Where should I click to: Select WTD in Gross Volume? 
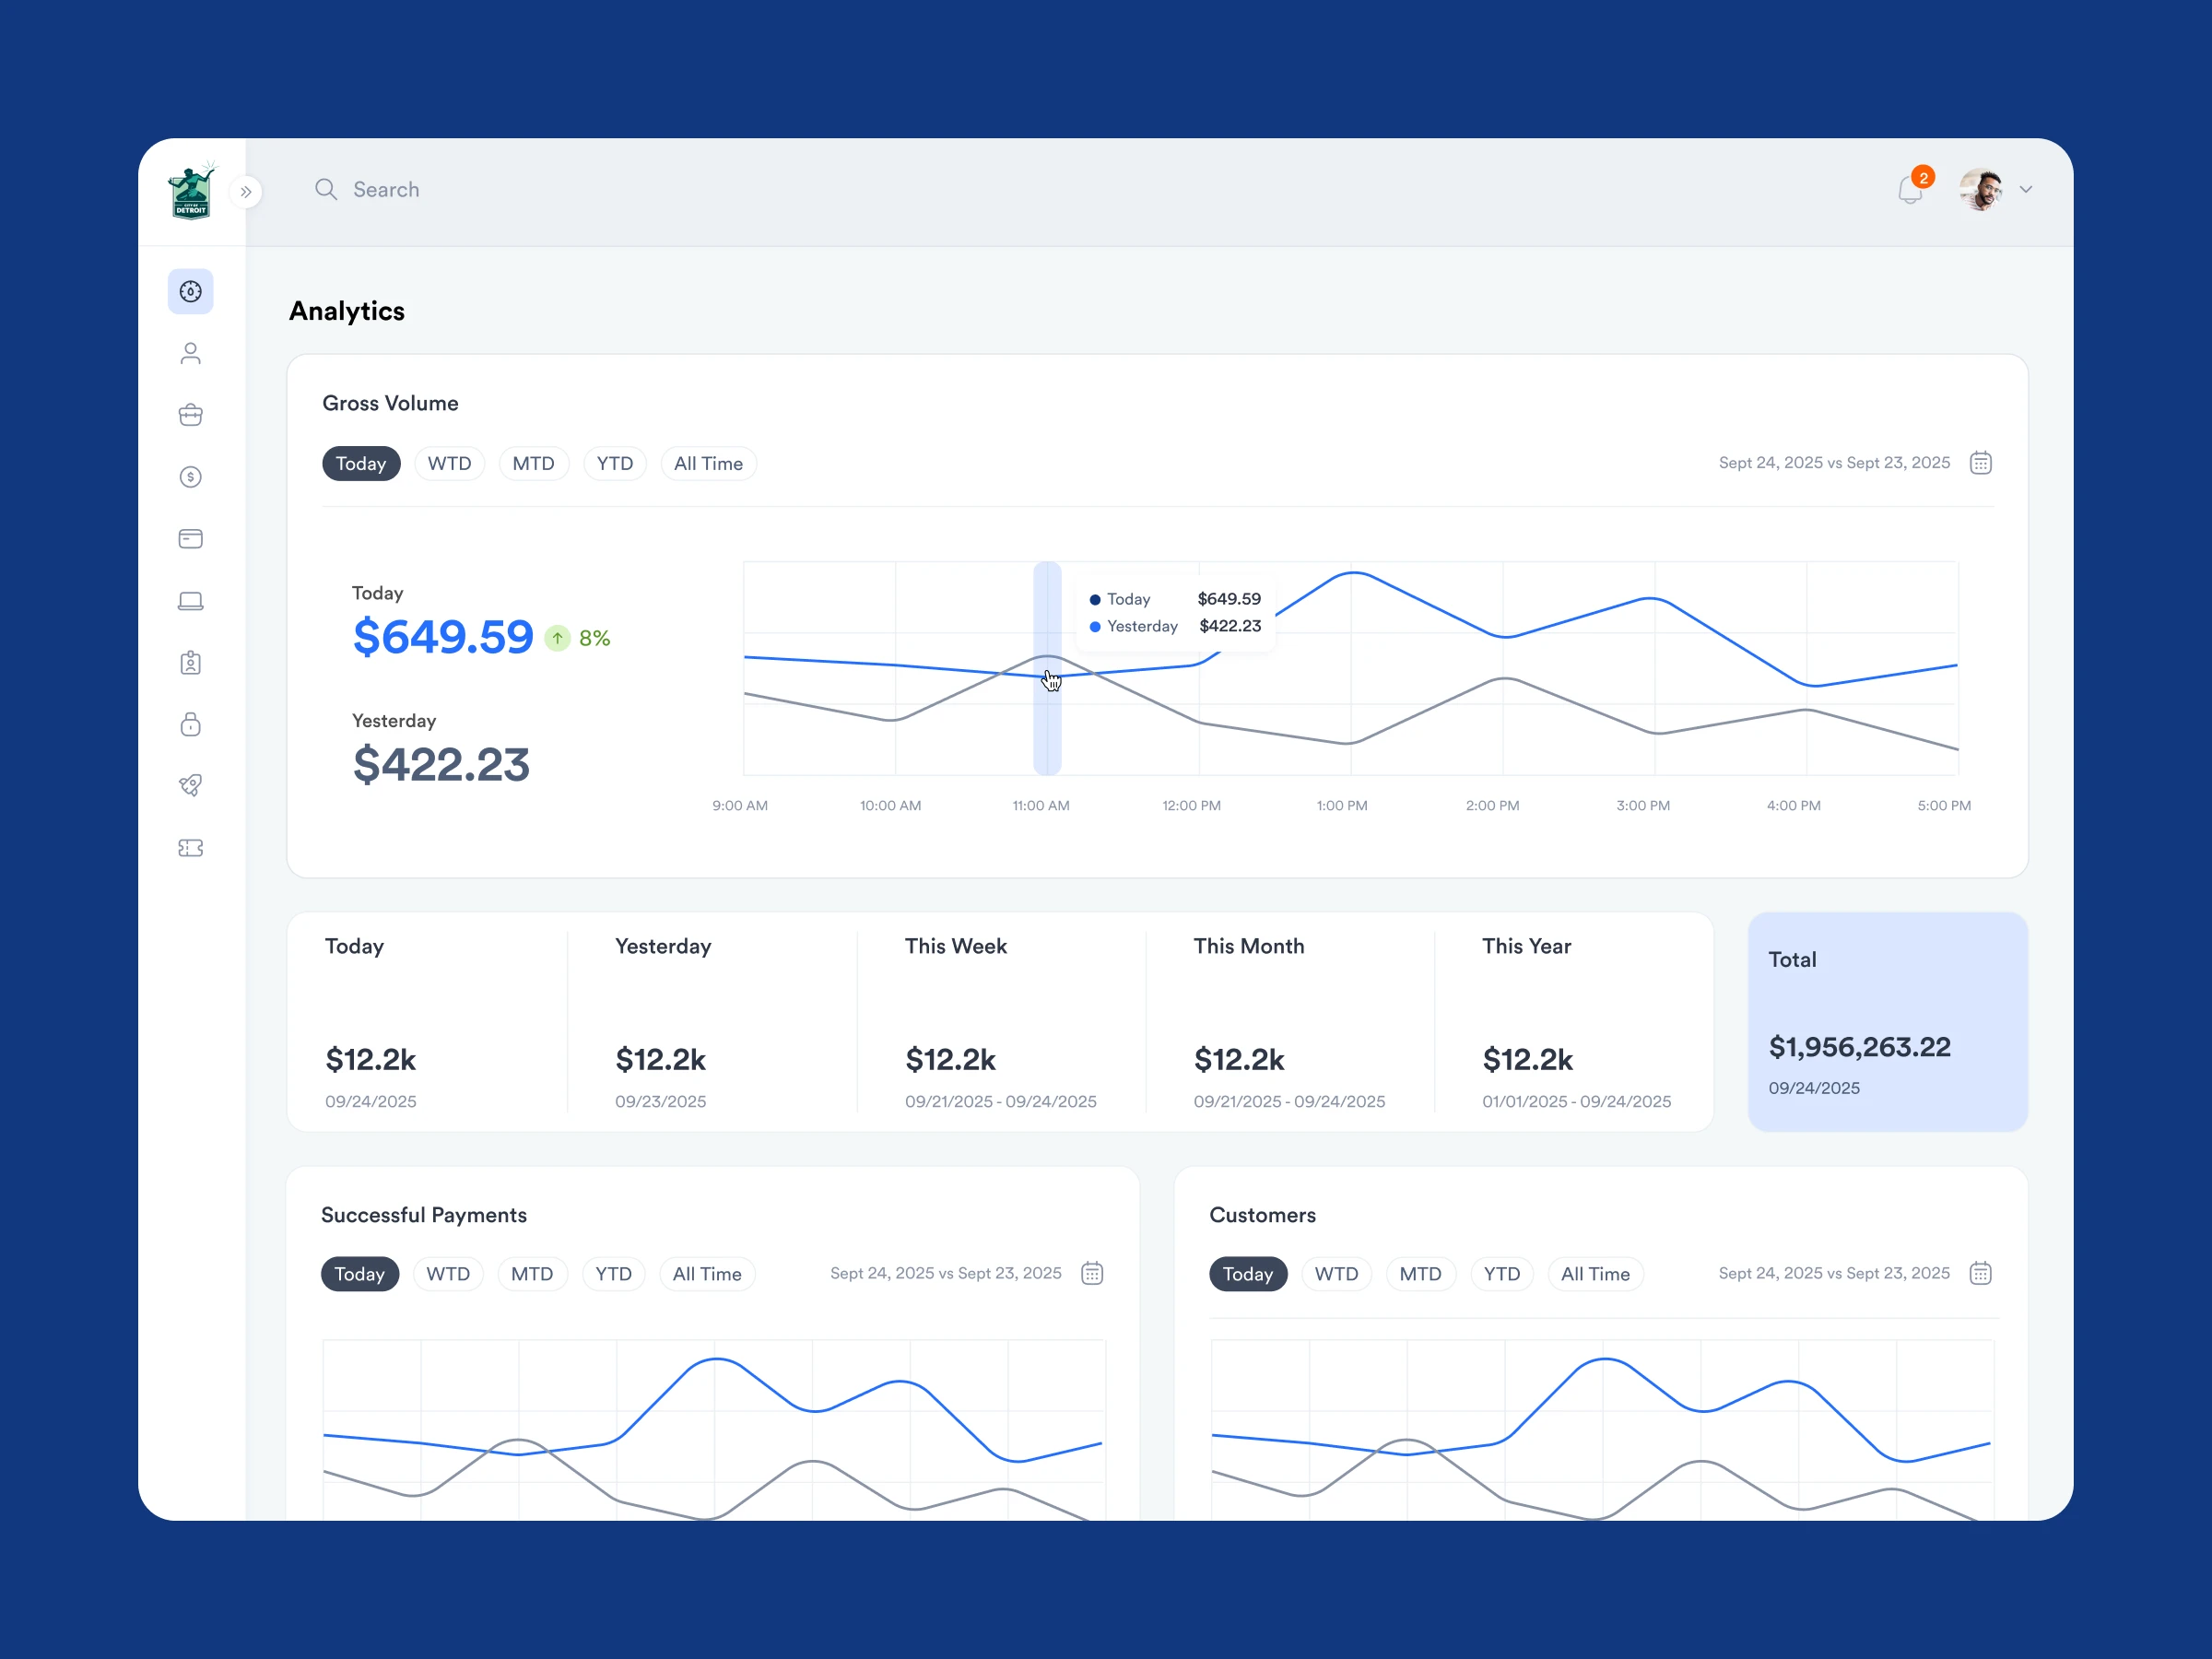click(x=449, y=463)
